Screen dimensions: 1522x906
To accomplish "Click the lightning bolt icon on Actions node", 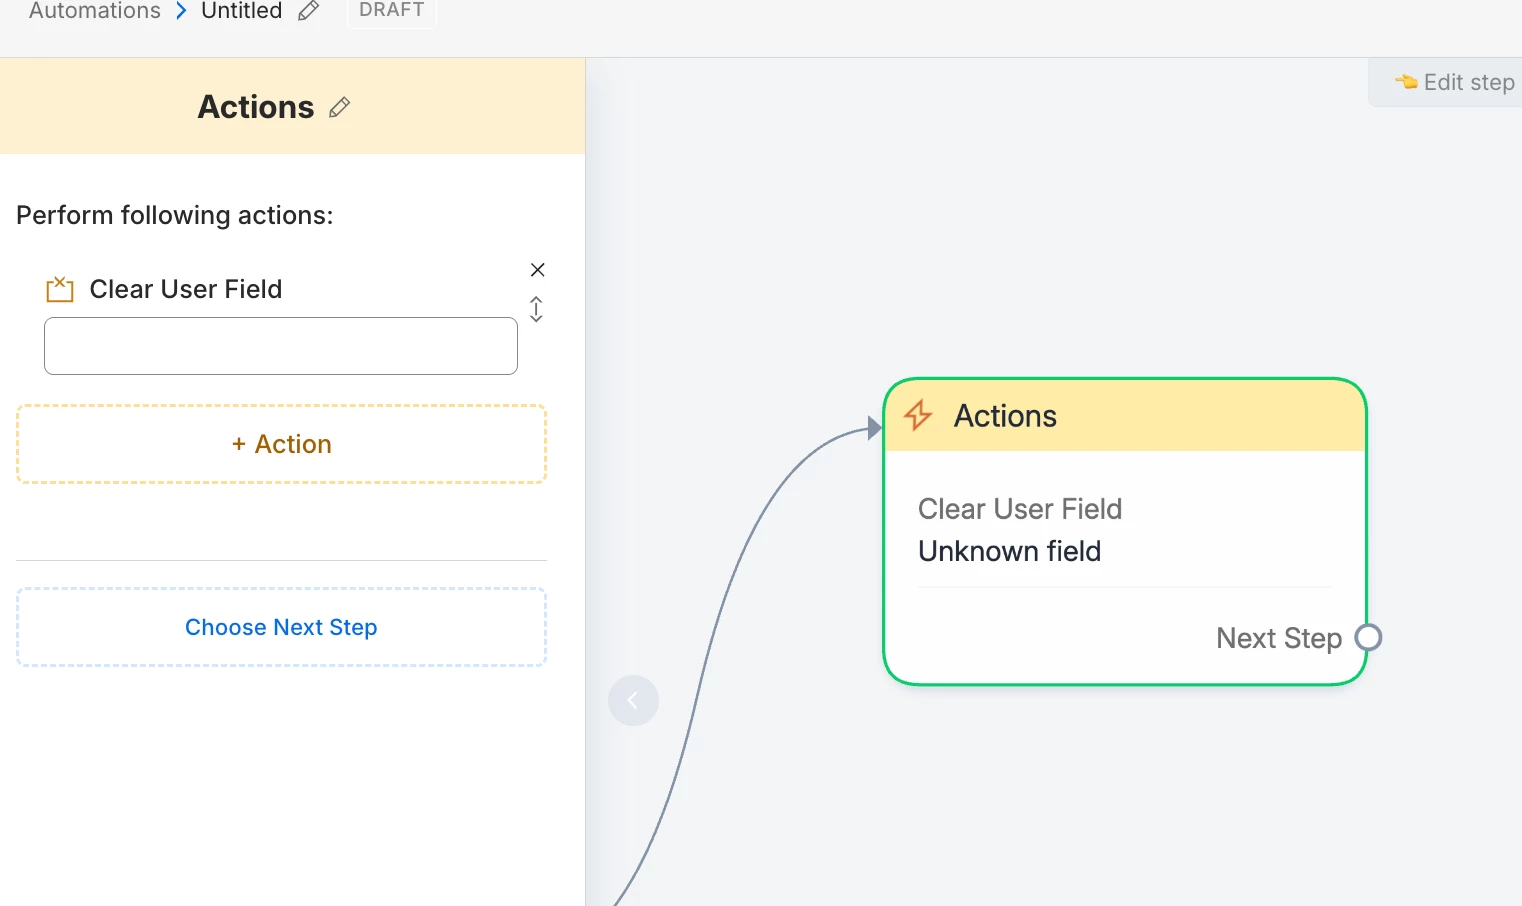I will tap(918, 415).
